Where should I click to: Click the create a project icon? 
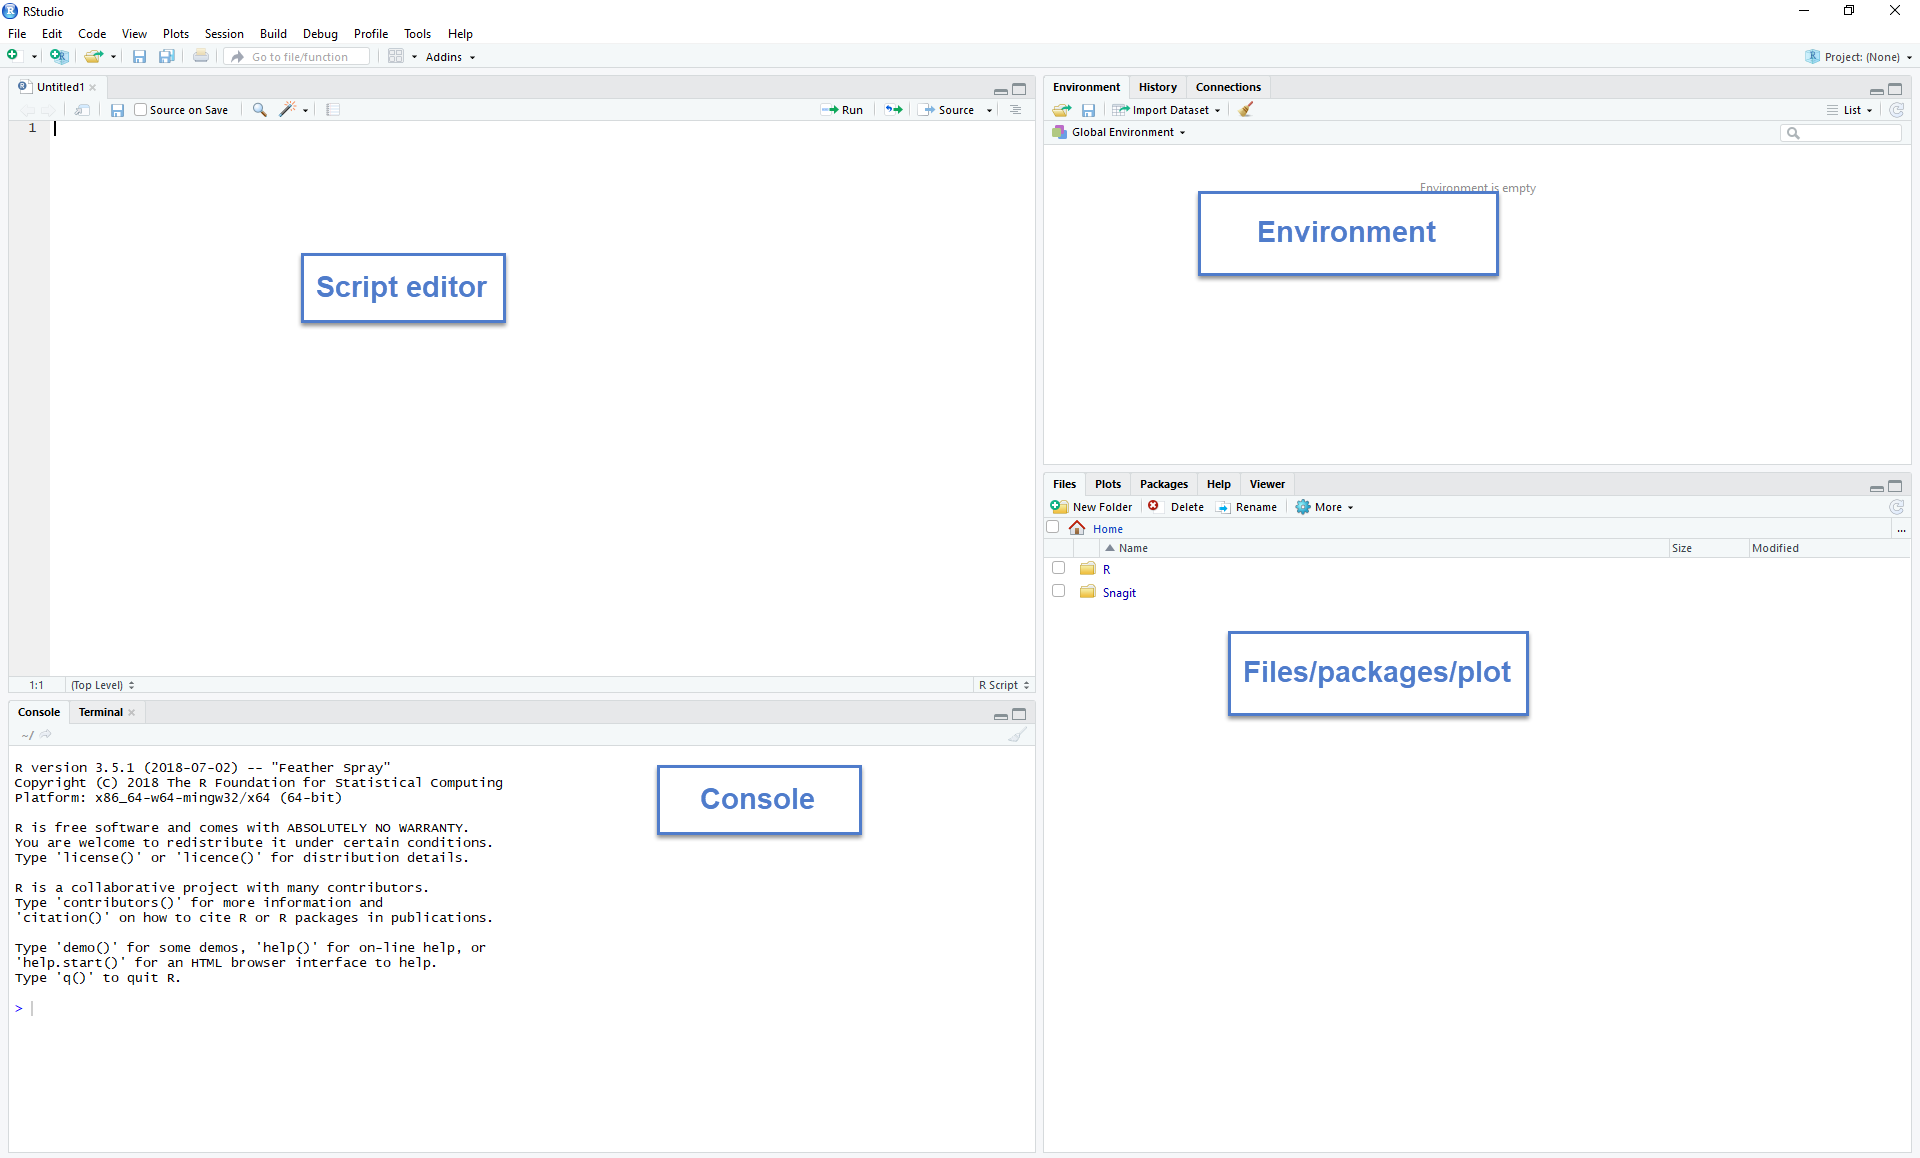pyautogui.click(x=59, y=57)
